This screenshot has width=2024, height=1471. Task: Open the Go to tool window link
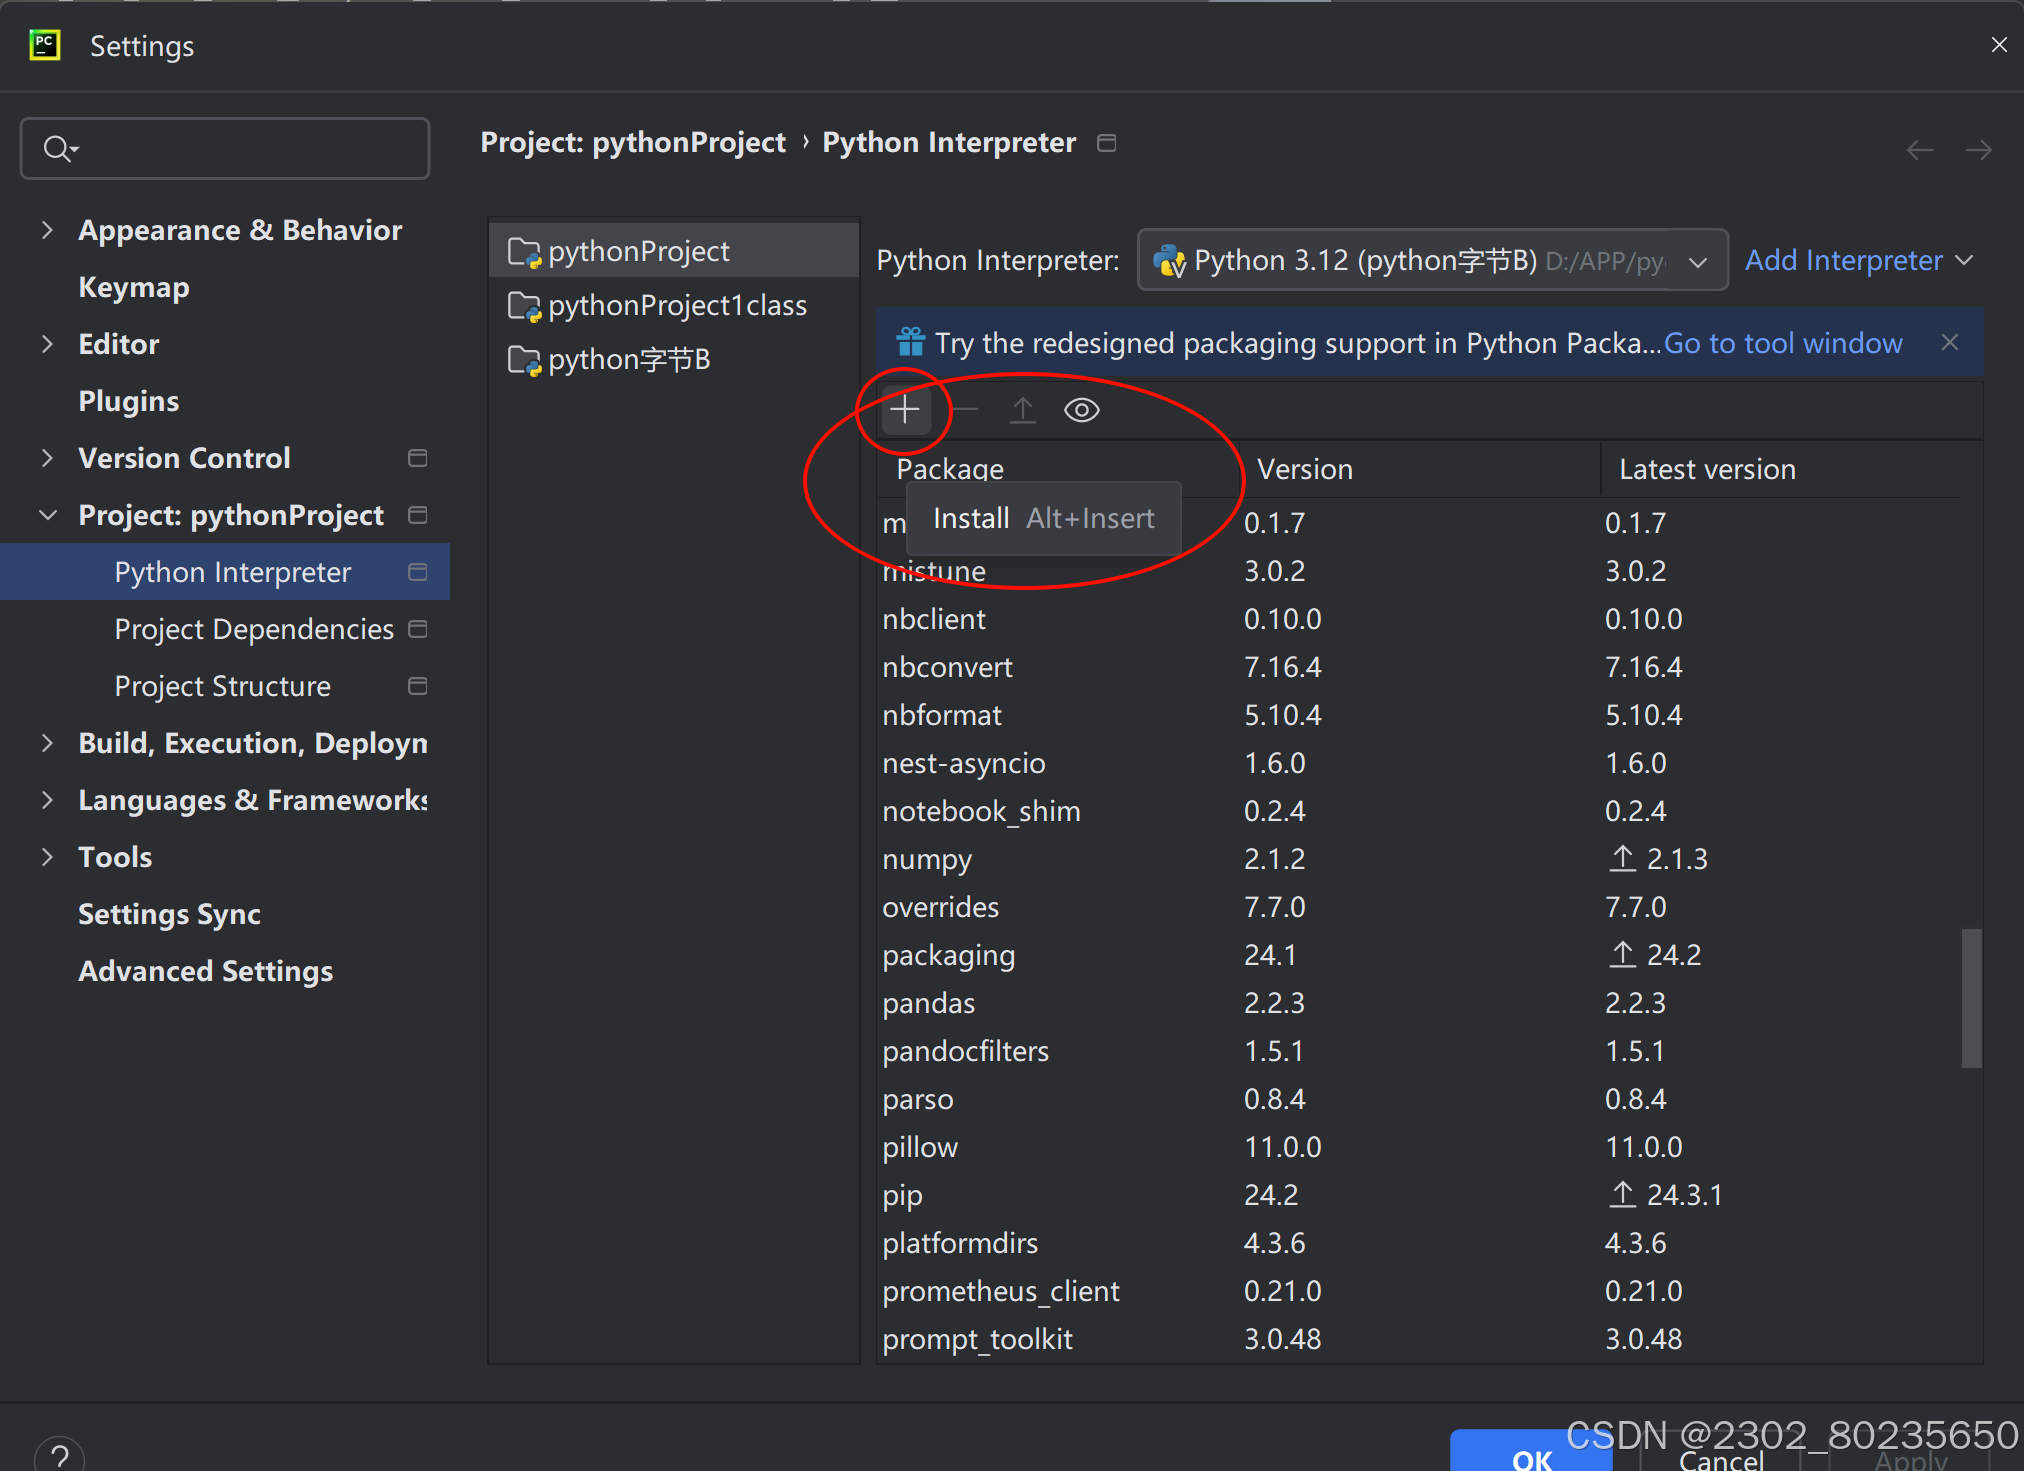[1782, 343]
